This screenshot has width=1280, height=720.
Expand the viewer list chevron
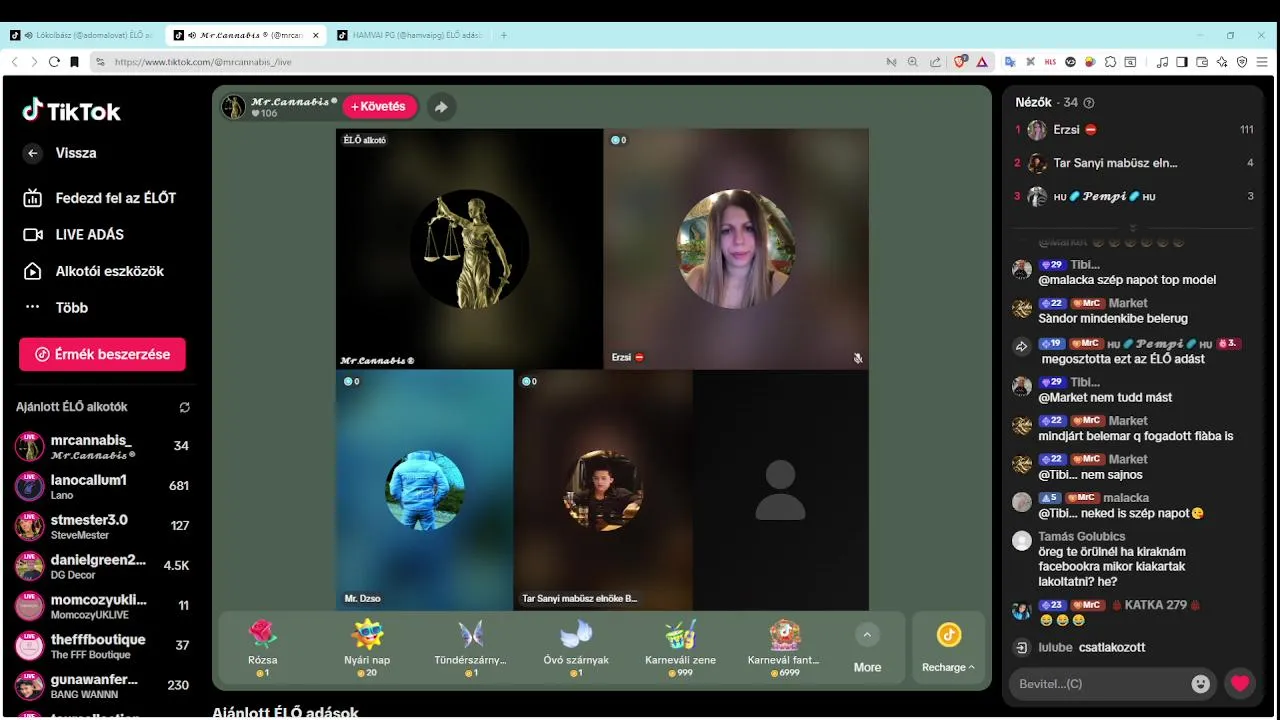pyautogui.click(x=1133, y=228)
